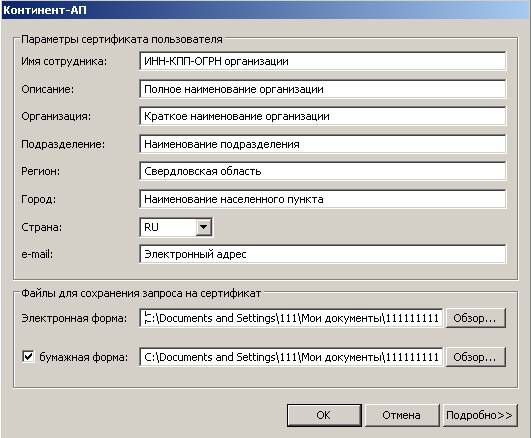Cancel with the Отмена button

[402, 415]
